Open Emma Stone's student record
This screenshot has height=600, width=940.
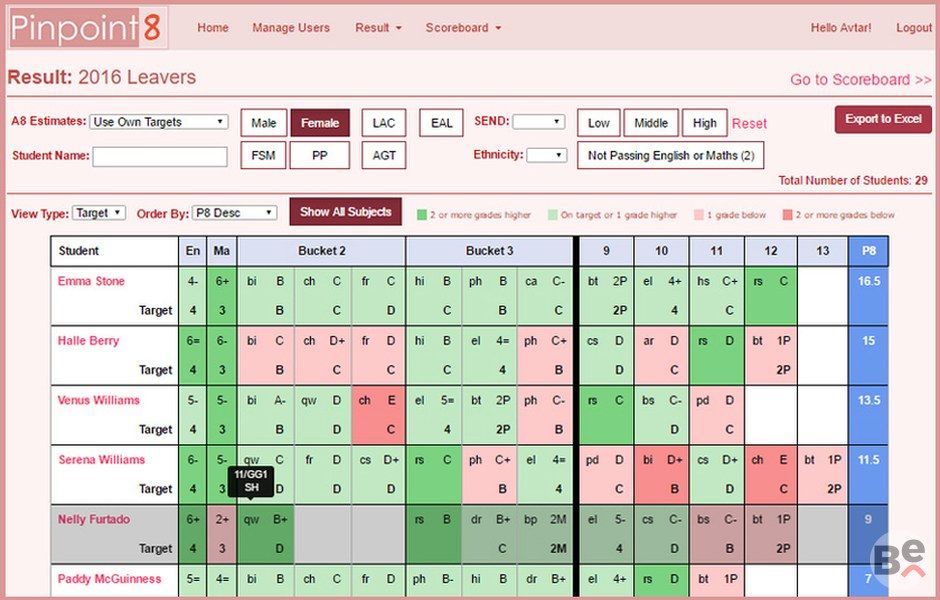click(x=91, y=281)
